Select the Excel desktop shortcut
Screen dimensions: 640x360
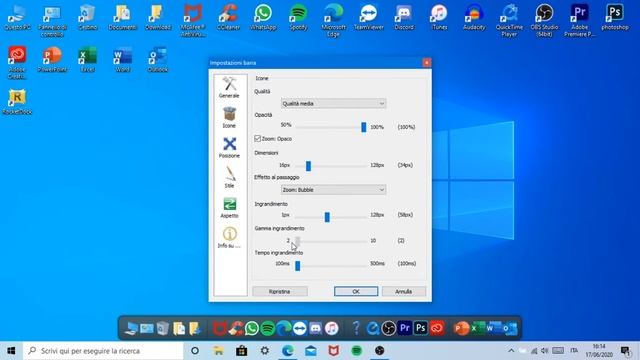tap(87, 60)
